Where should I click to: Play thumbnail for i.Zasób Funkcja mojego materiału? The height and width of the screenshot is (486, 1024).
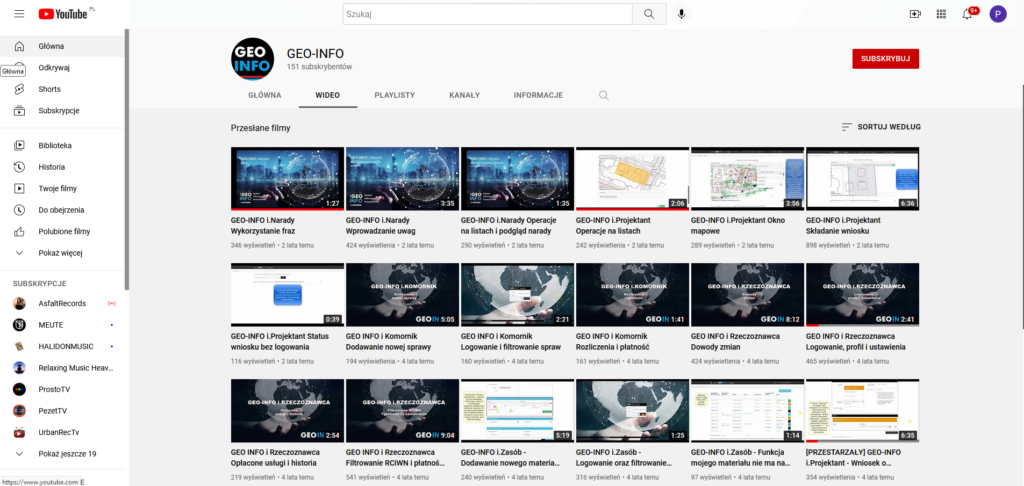point(747,410)
